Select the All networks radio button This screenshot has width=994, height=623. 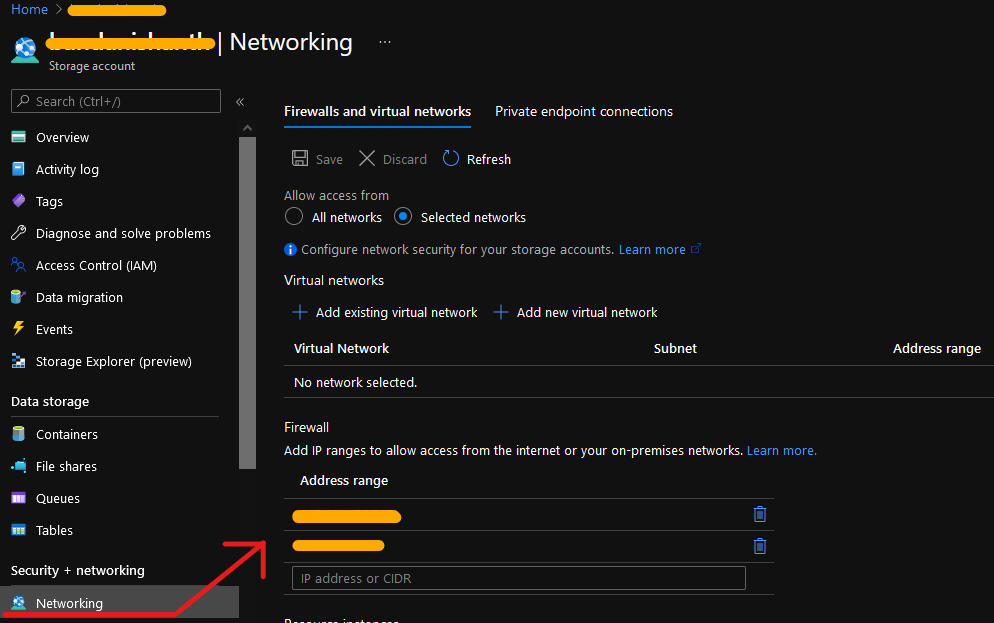coord(294,217)
